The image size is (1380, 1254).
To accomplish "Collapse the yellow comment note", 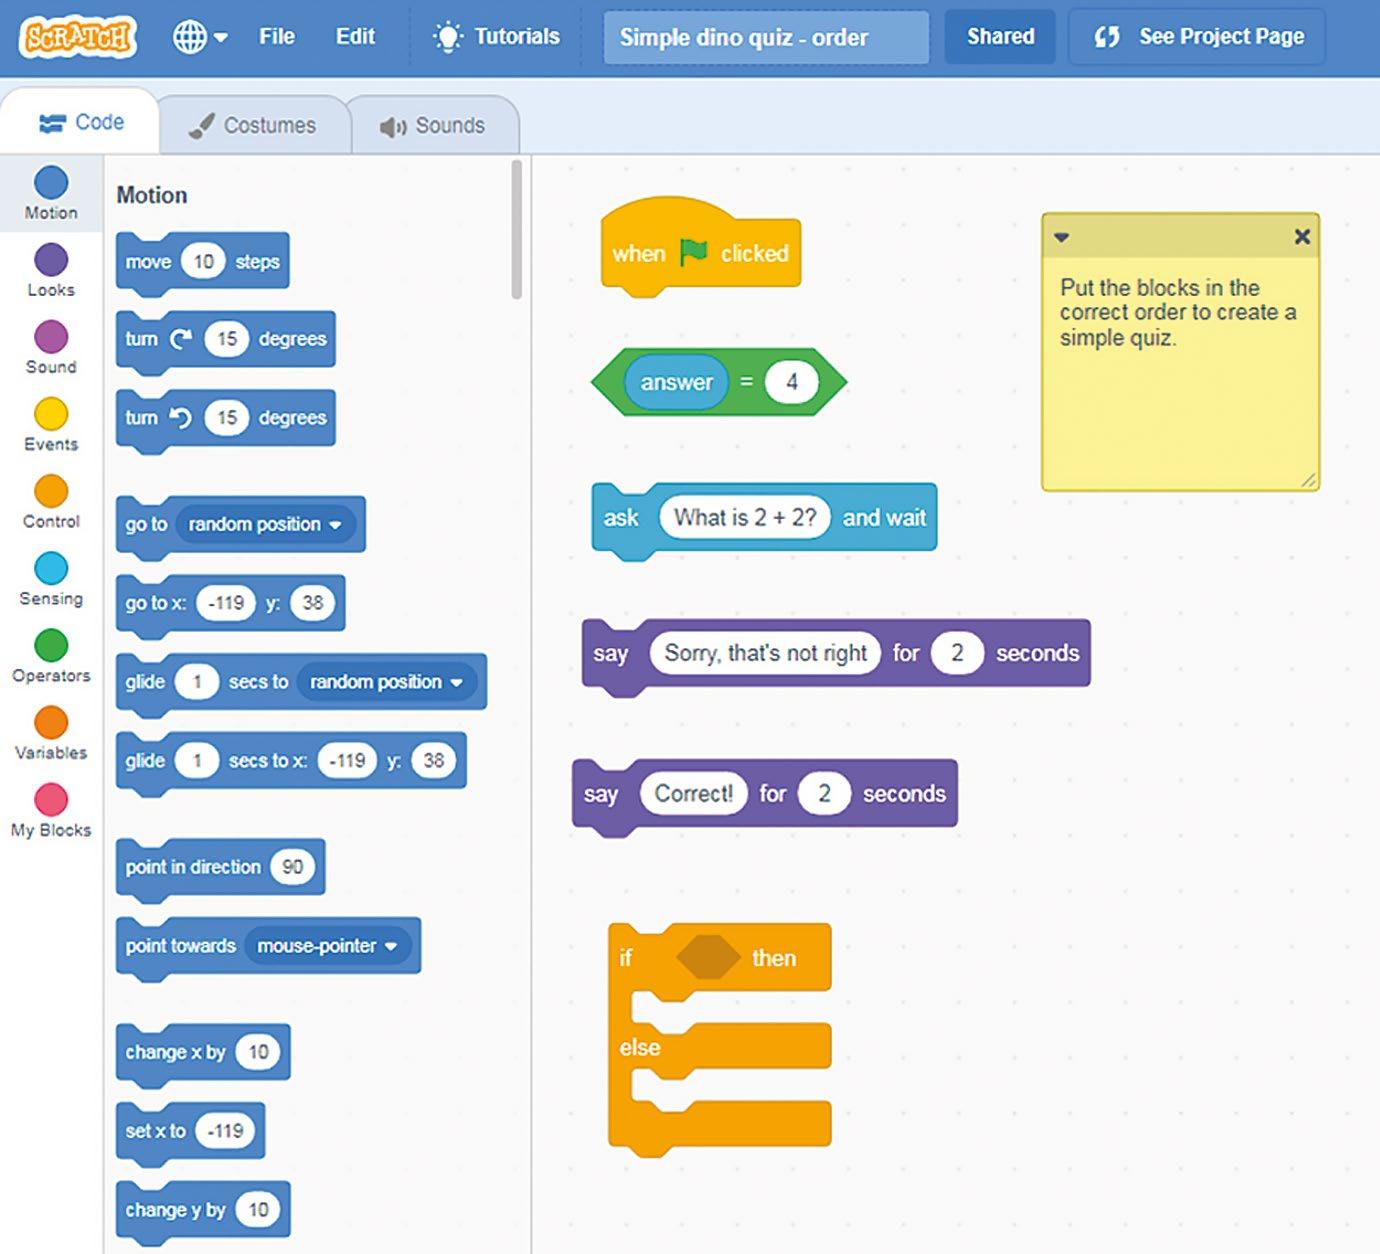I will pos(1062,237).
